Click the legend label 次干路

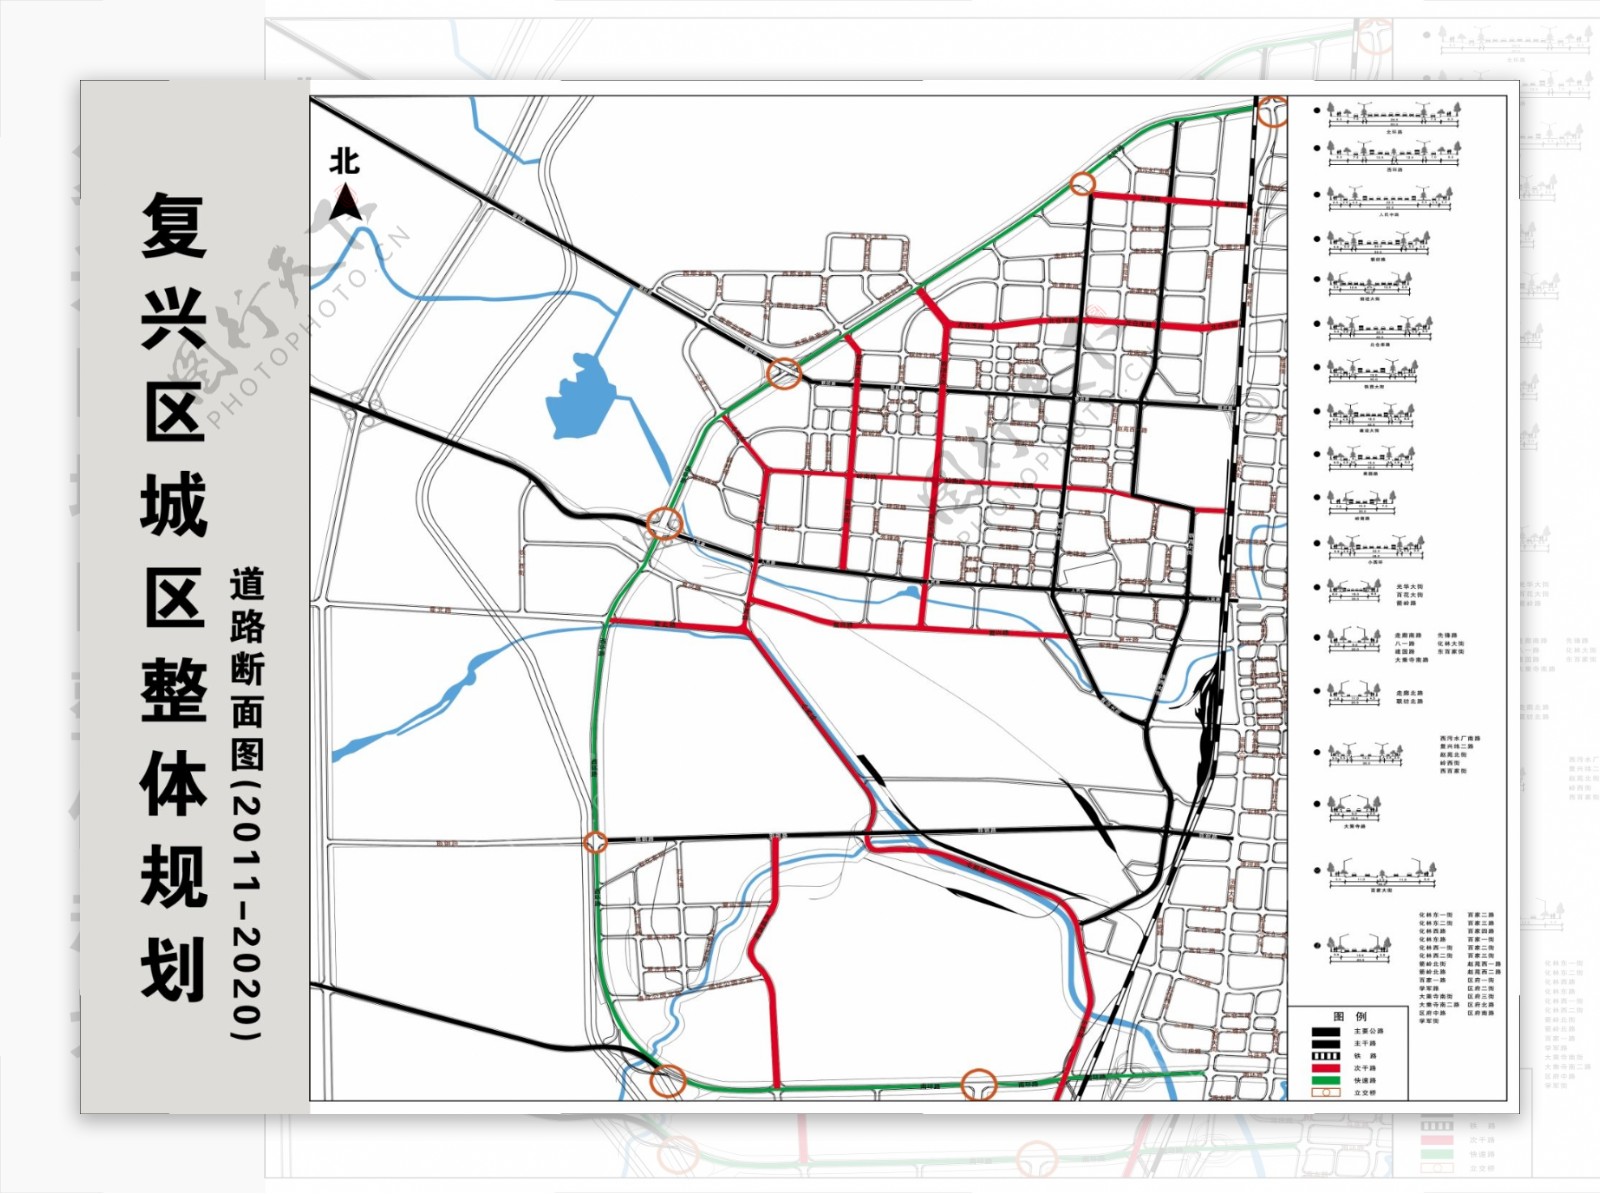coord(1365,1068)
